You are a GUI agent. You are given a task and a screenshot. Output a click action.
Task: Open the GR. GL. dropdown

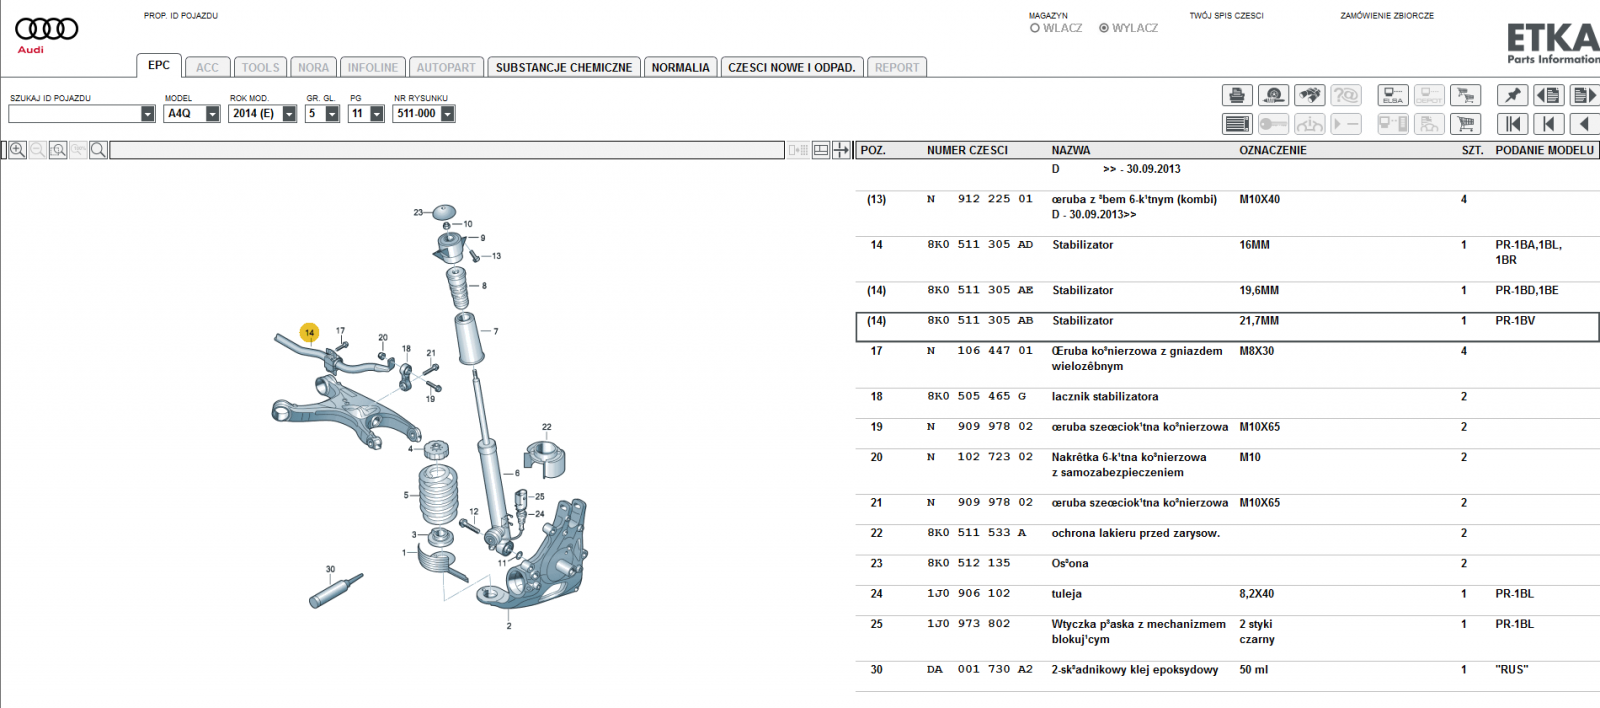[x=332, y=114]
